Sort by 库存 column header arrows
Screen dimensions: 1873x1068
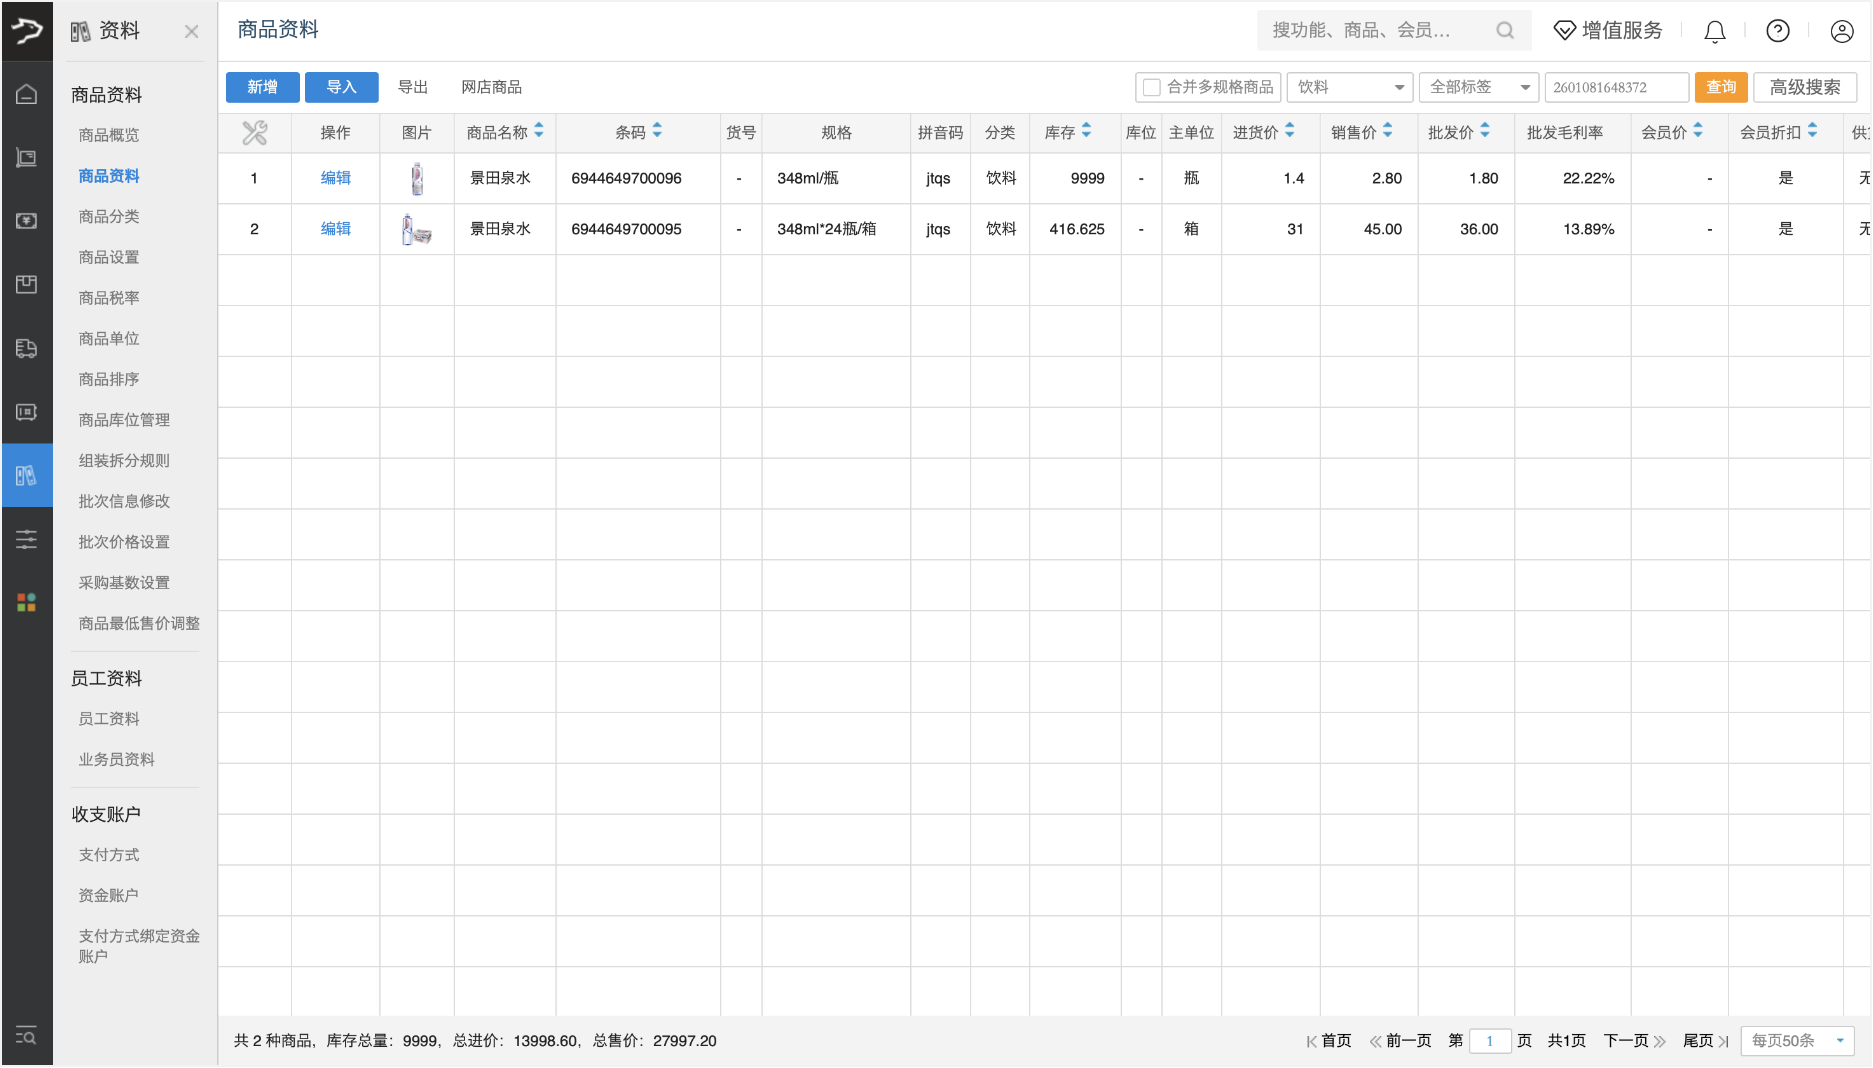[1086, 132]
